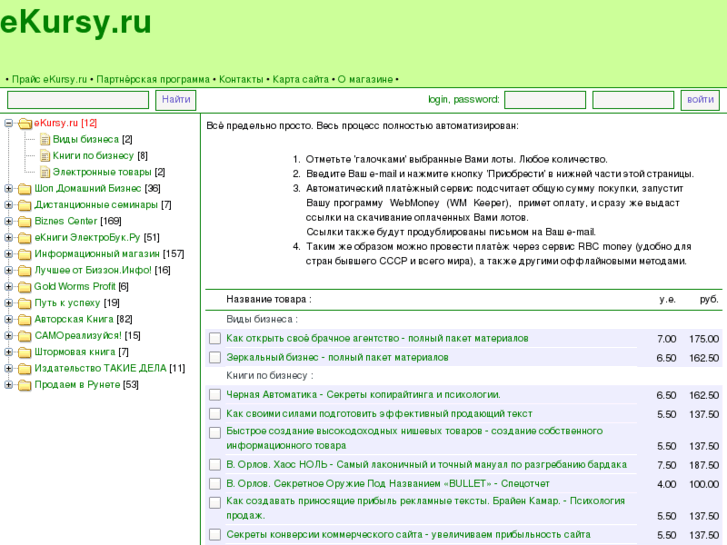Open the eKursy.ru site title link
Image resolution: width=727 pixels, height=545 pixels.
[x=76, y=22]
